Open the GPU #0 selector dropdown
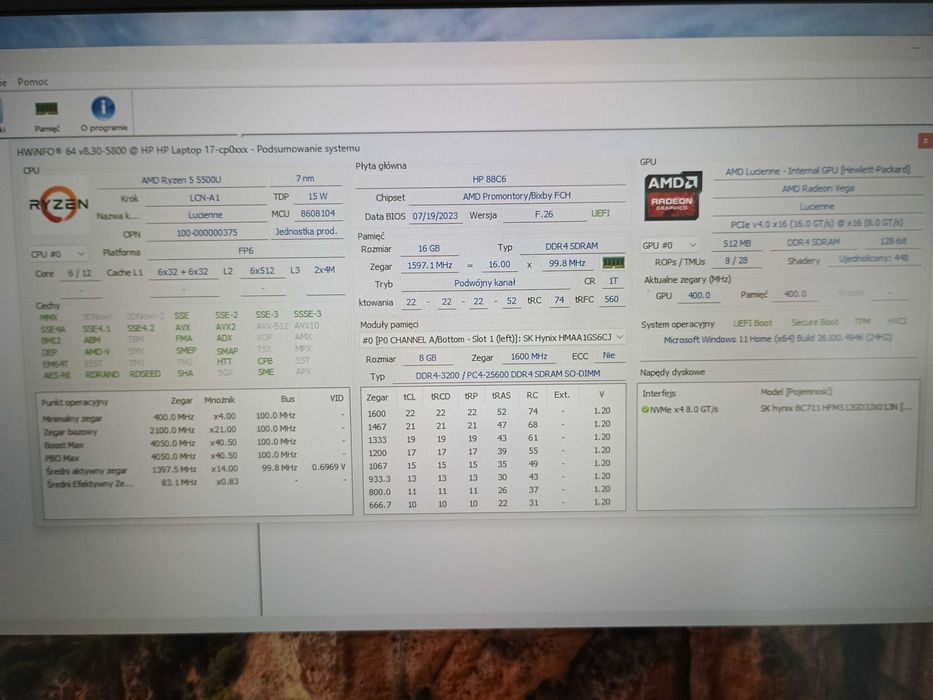The image size is (933, 700). [670, 245]
